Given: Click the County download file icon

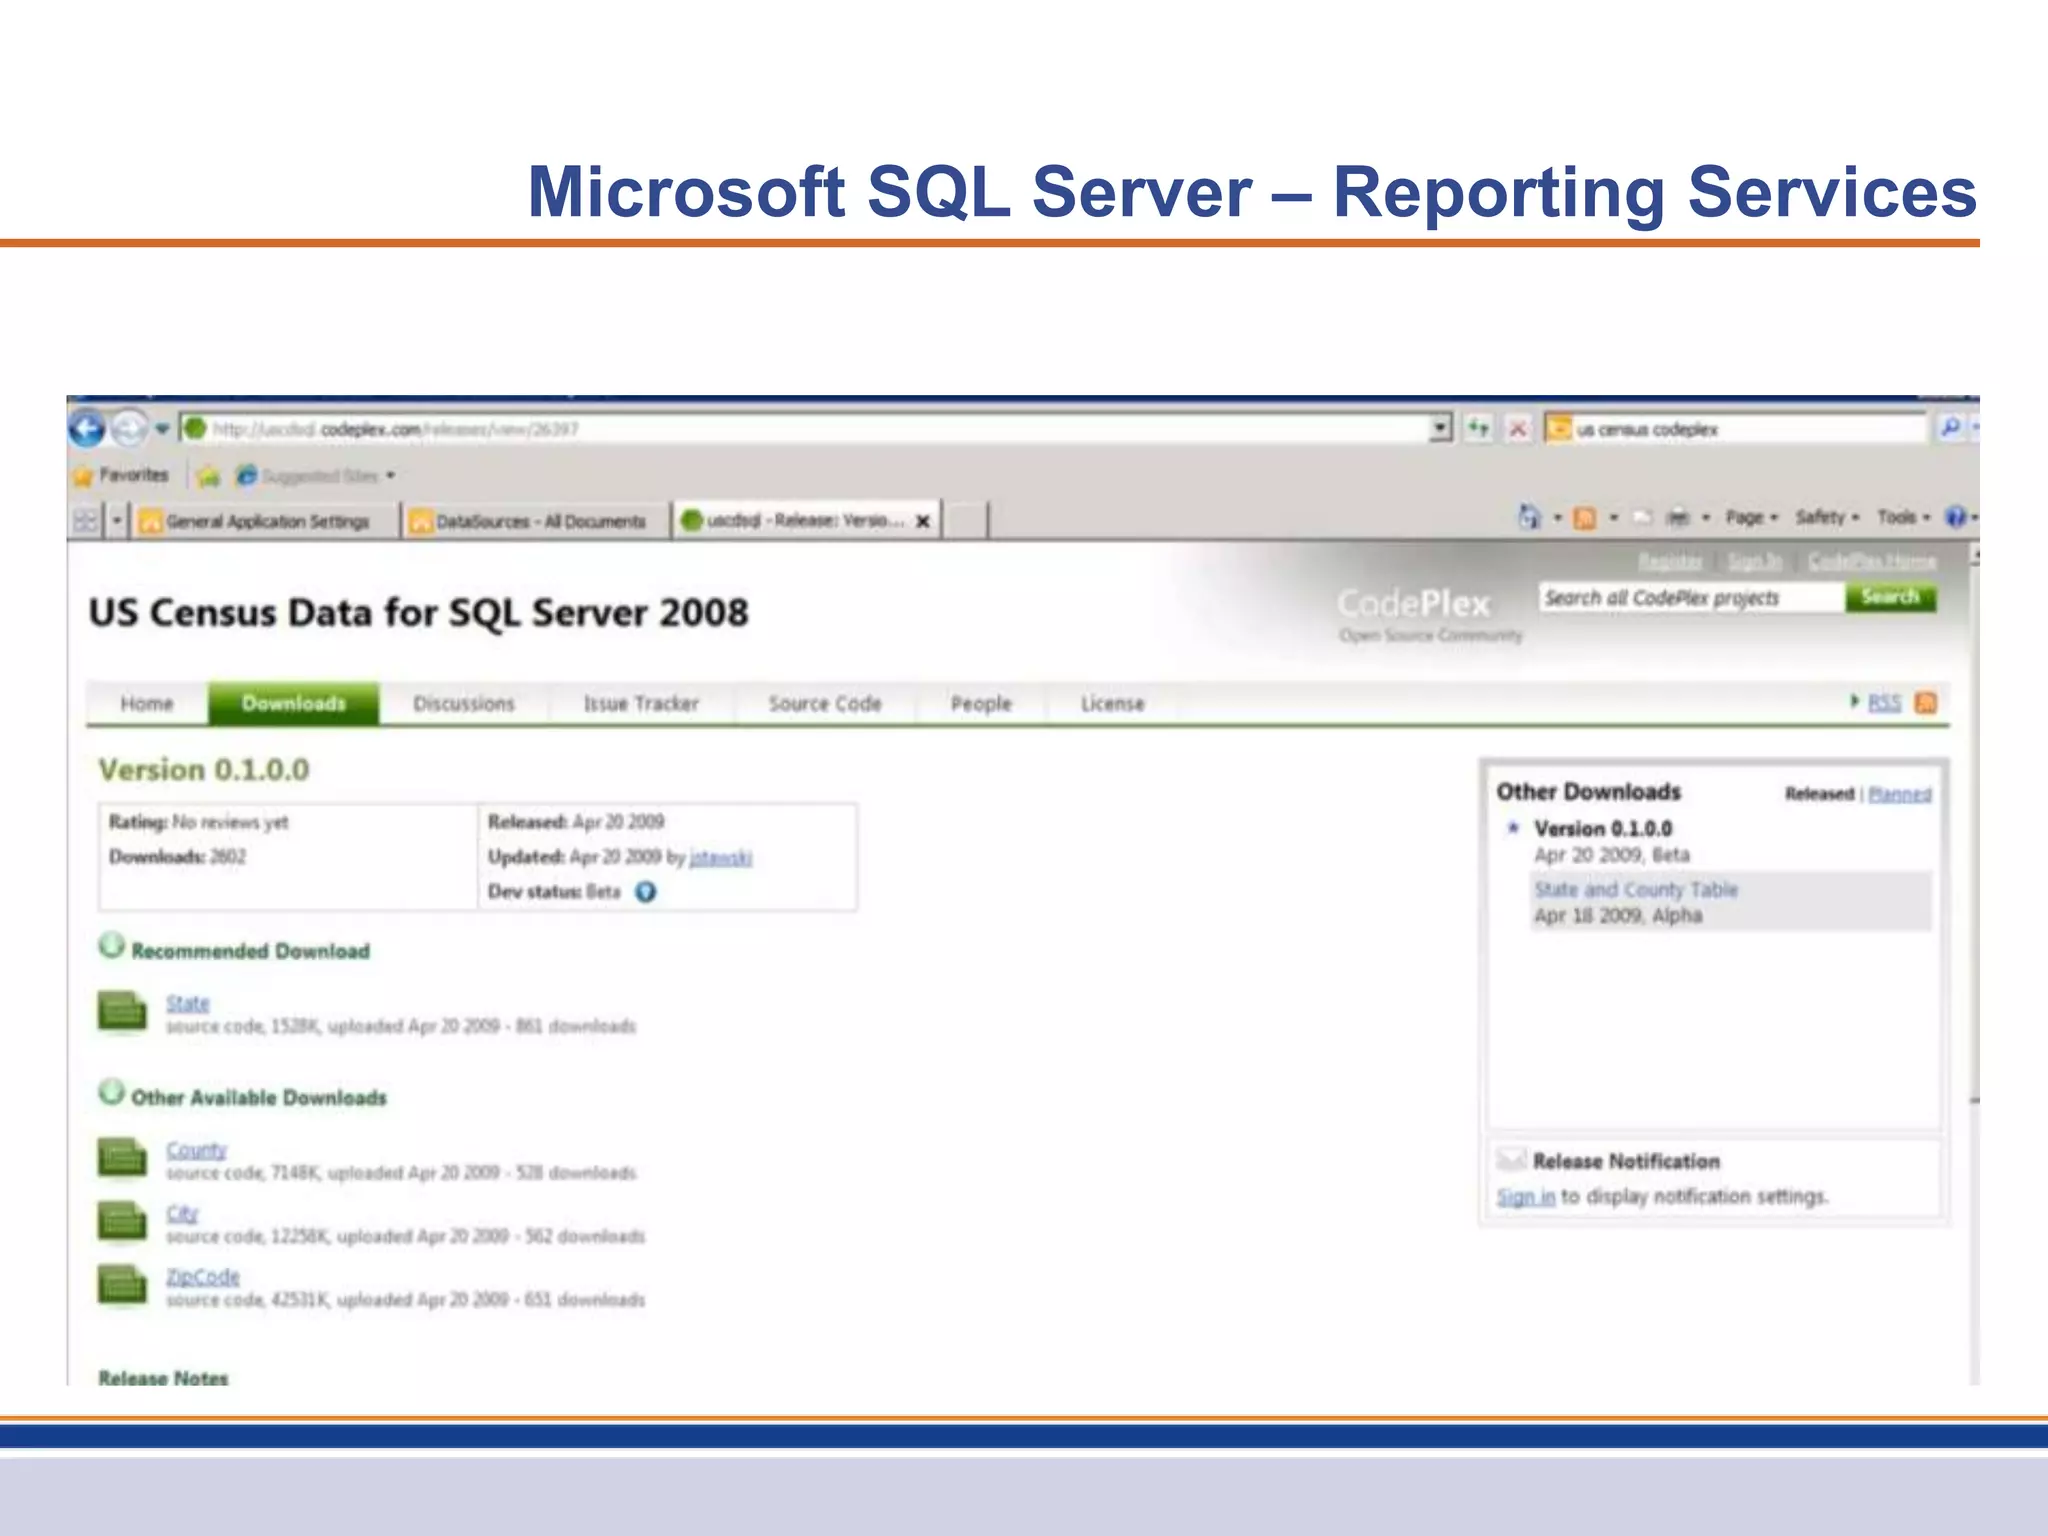Looking at the screenshot, I should pos(122,1159).
